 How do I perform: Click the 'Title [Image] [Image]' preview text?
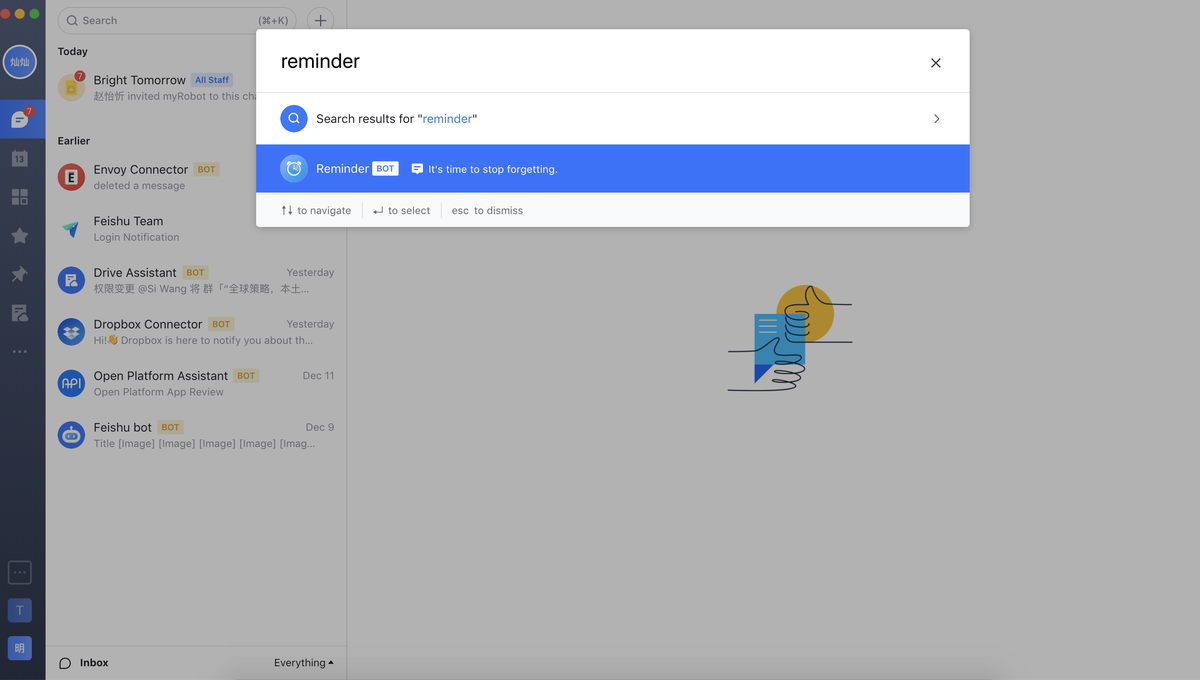coord(205,443)
